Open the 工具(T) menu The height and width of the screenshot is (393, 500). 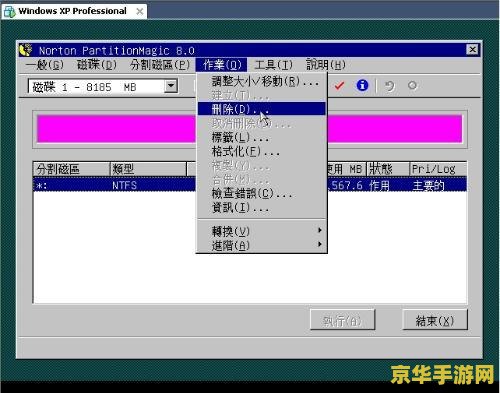273,65
